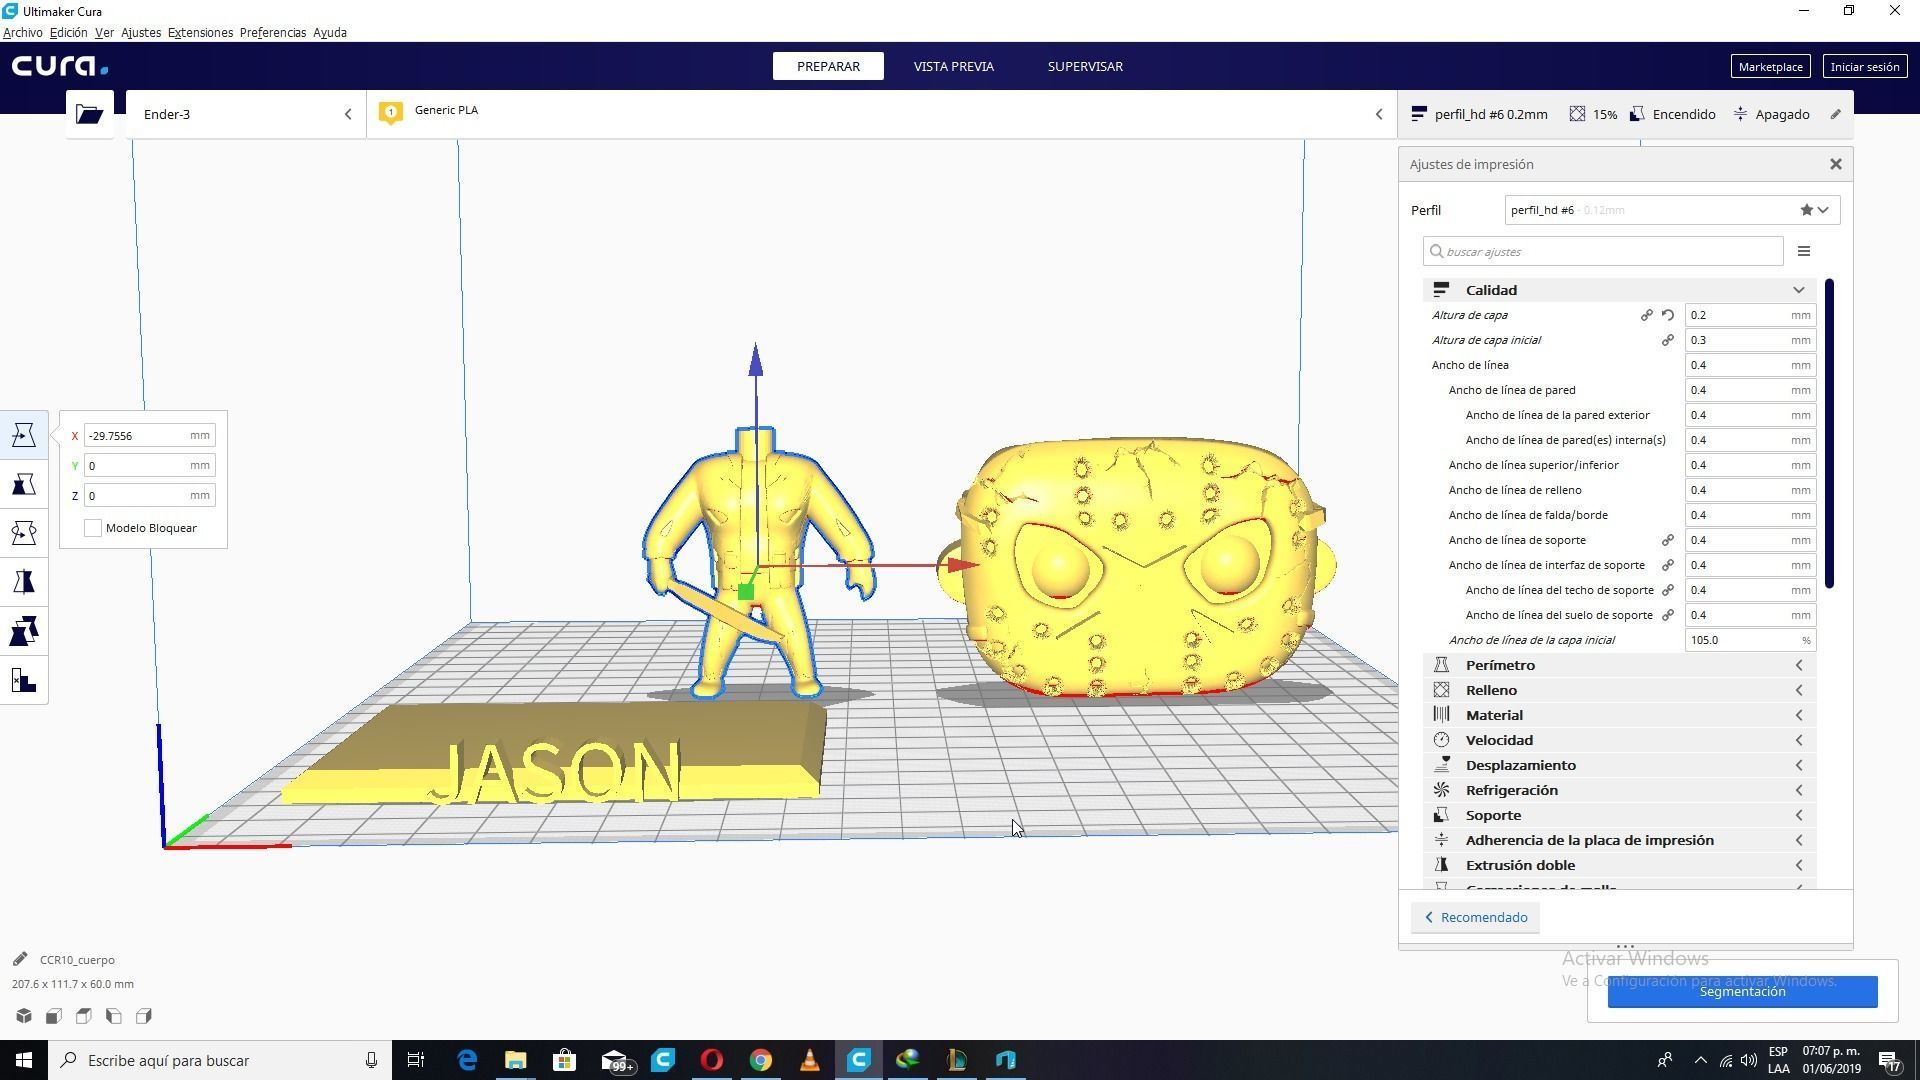Click the settings panel scrollbar
Viewport: 1920px width, 1080px height.
point(1829,433)
